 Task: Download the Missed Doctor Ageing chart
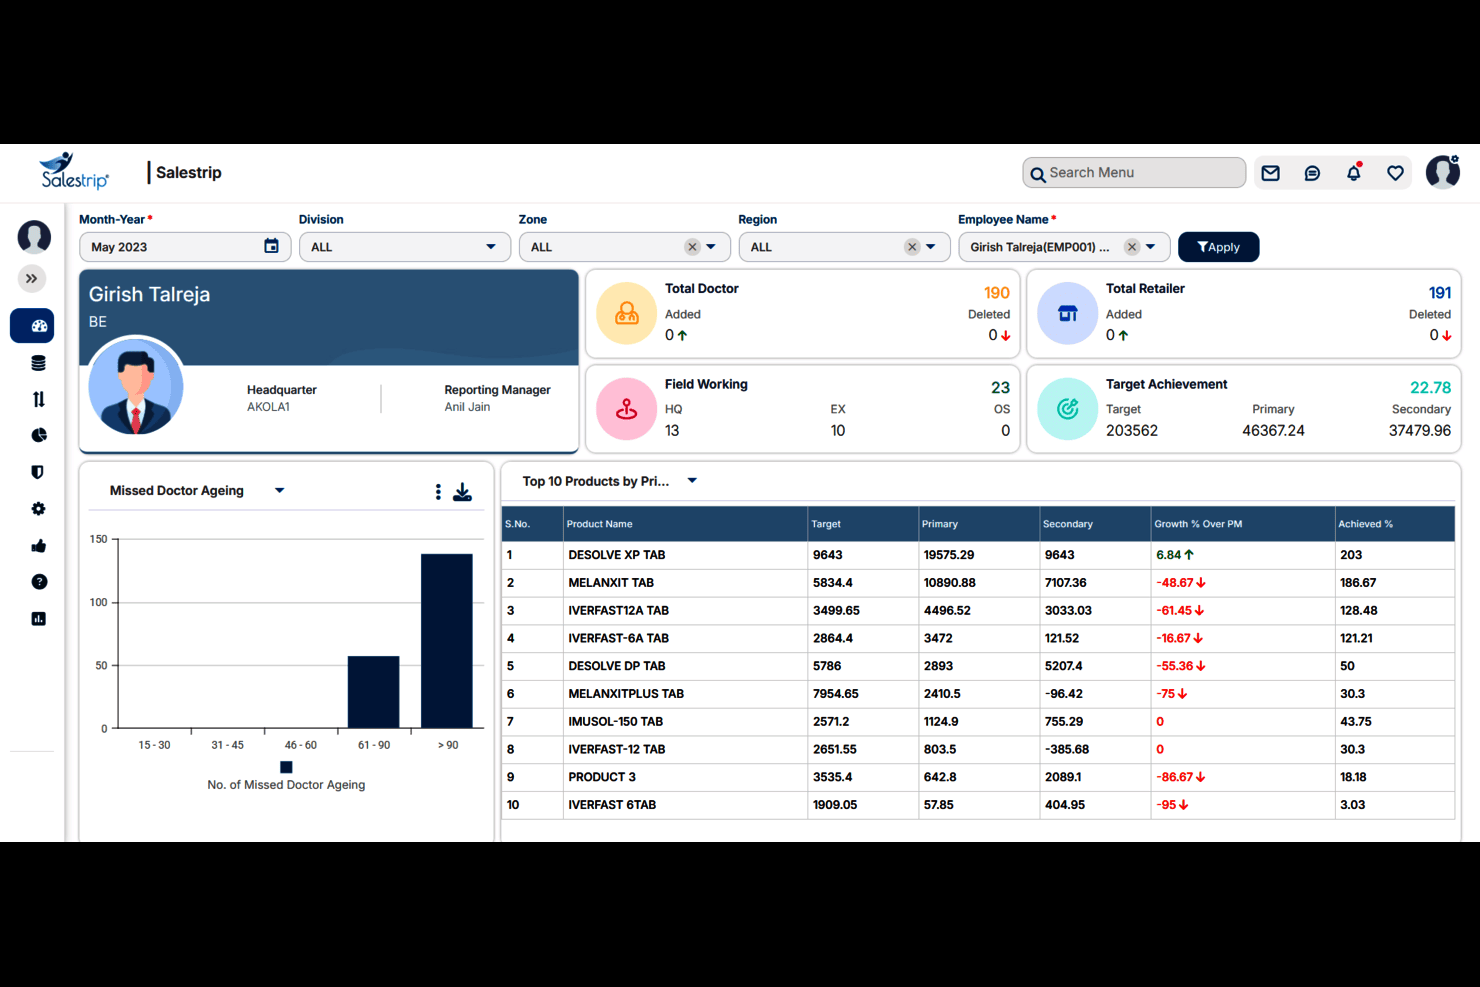tap(462, 492)
